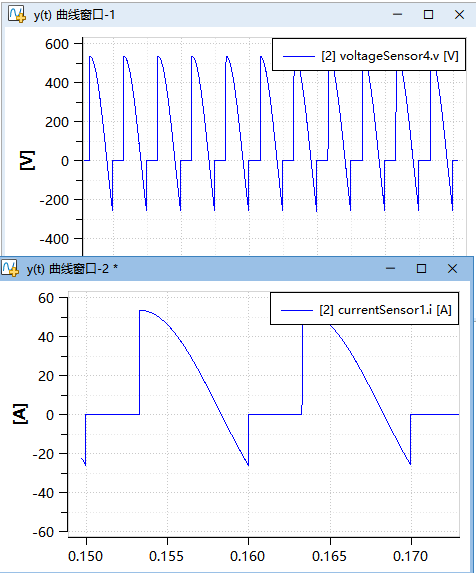Minimize the y(t) curve window-1
The width and height of the screenshot is (476, 573).
397,15
